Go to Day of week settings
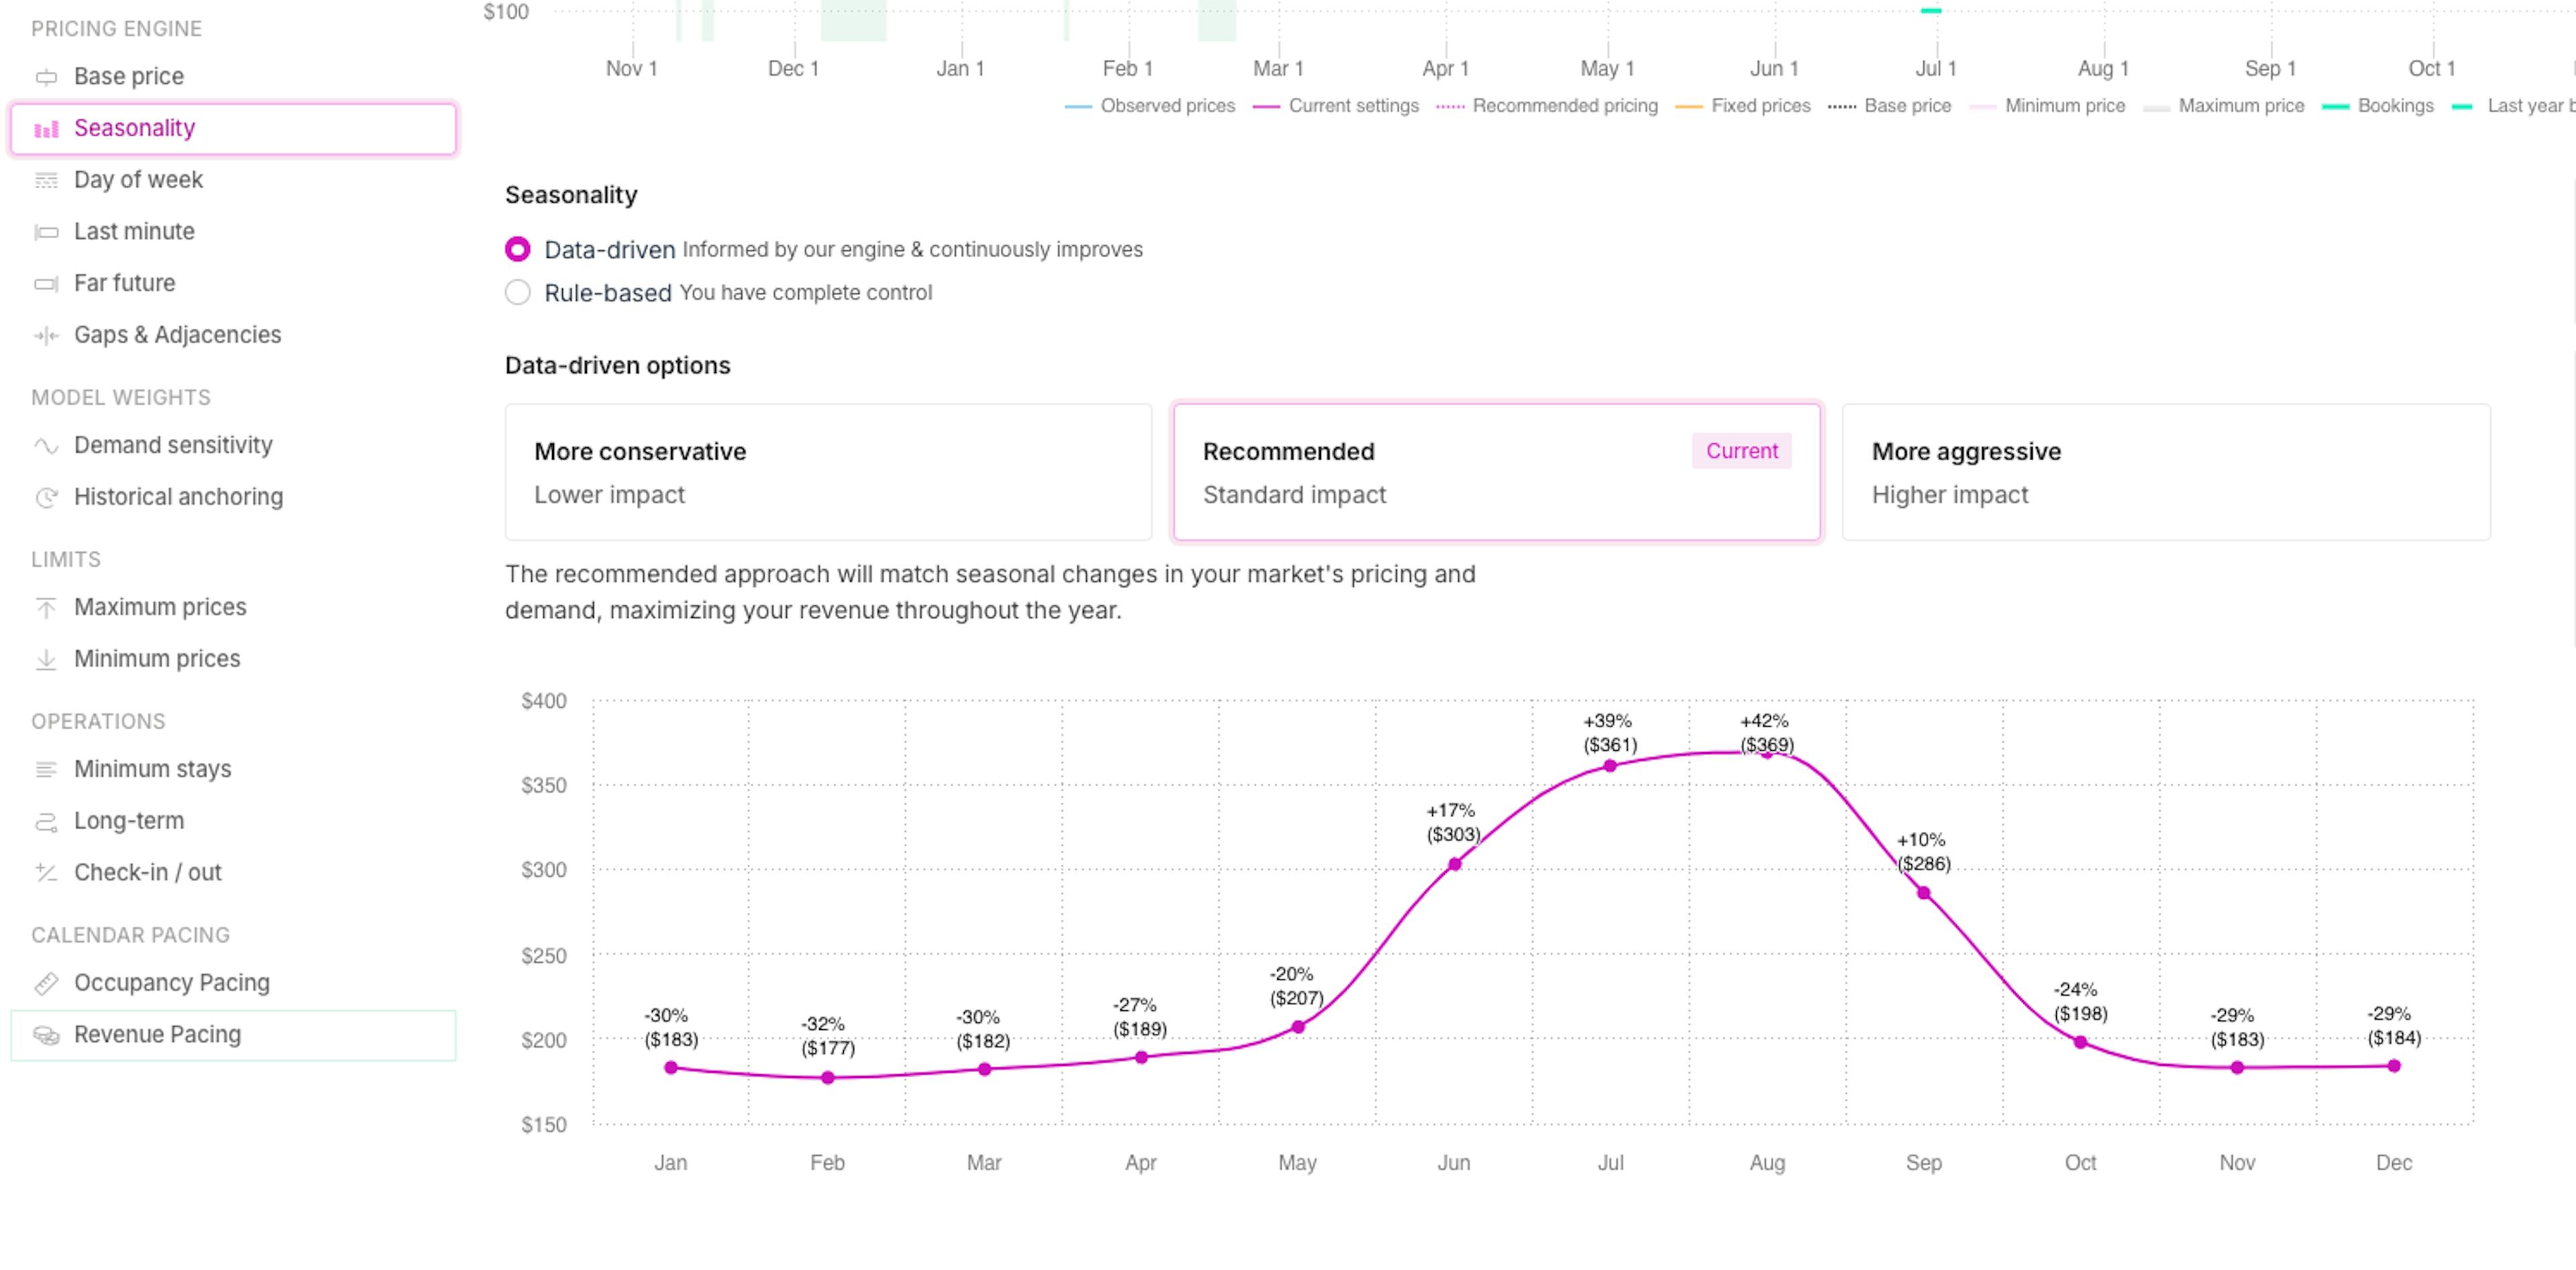This screenshot has width=2576, height=1270. click(x=233, y=180)
